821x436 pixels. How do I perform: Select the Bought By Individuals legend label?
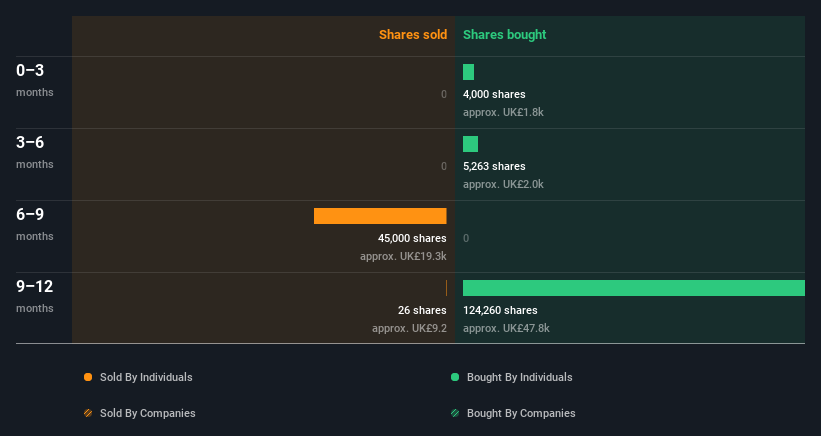pos(519,377)
